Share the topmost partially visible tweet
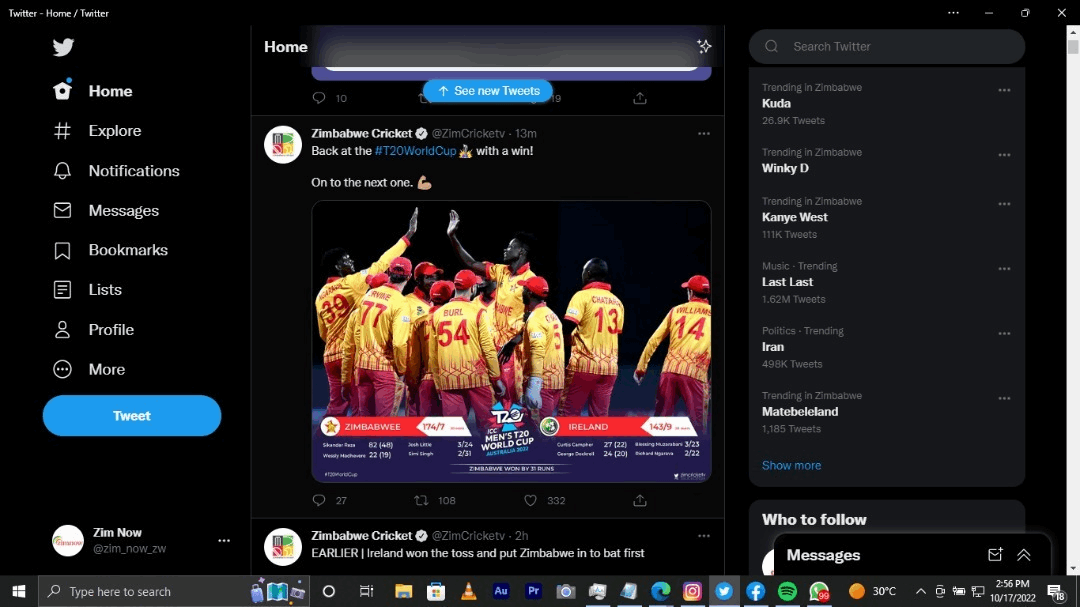This screenshot has width=1080, height=607. click(640, 98)
